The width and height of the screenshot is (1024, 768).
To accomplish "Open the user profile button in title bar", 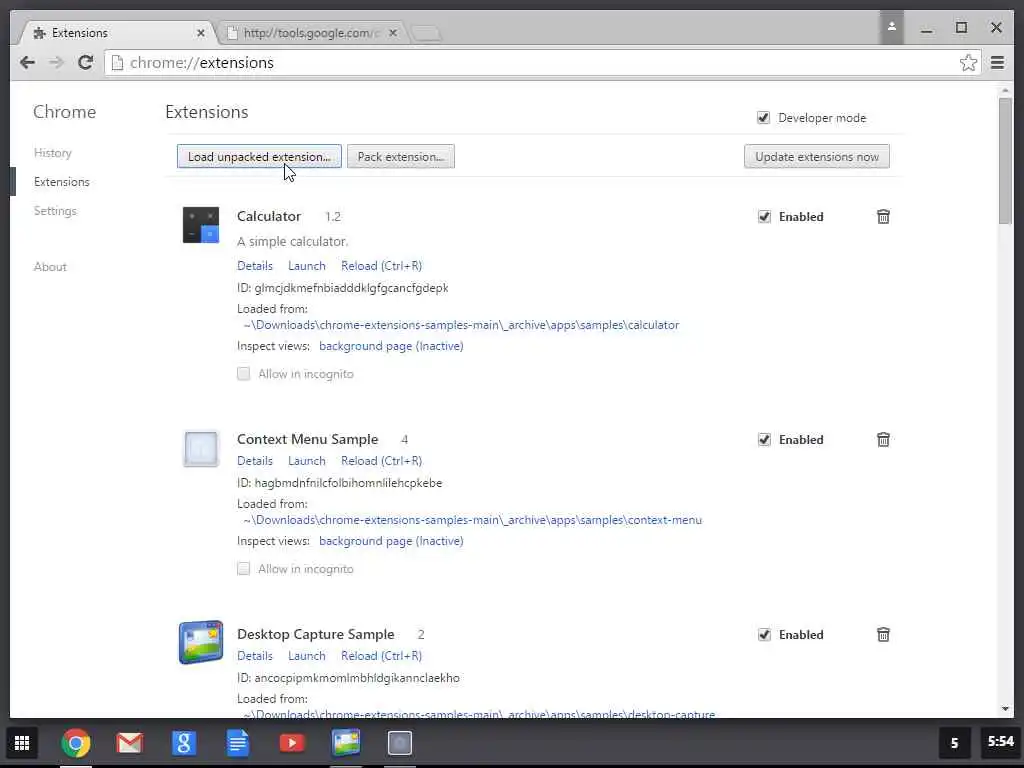I will coord(891,27).
